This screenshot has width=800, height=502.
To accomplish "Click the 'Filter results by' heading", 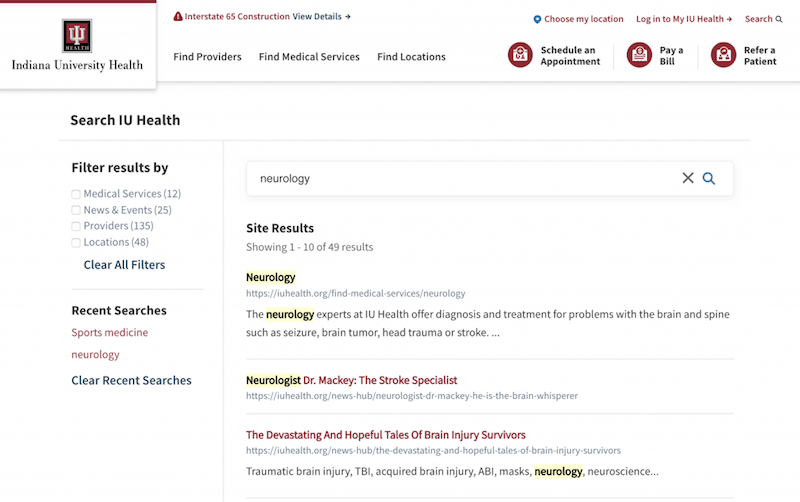I will click(120, 167).
